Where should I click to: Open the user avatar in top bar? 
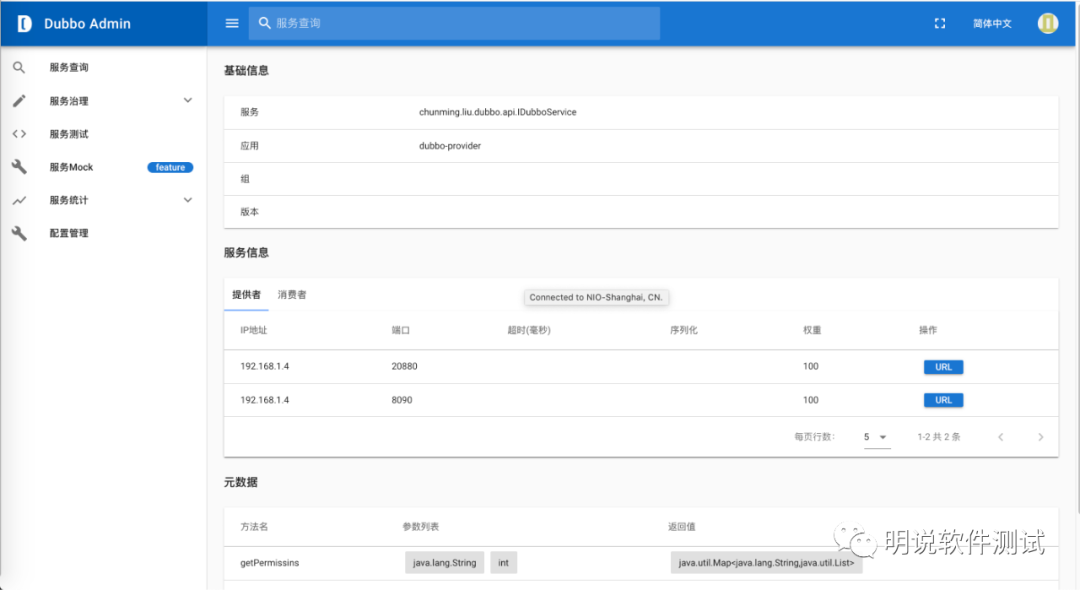point(1047,23)
